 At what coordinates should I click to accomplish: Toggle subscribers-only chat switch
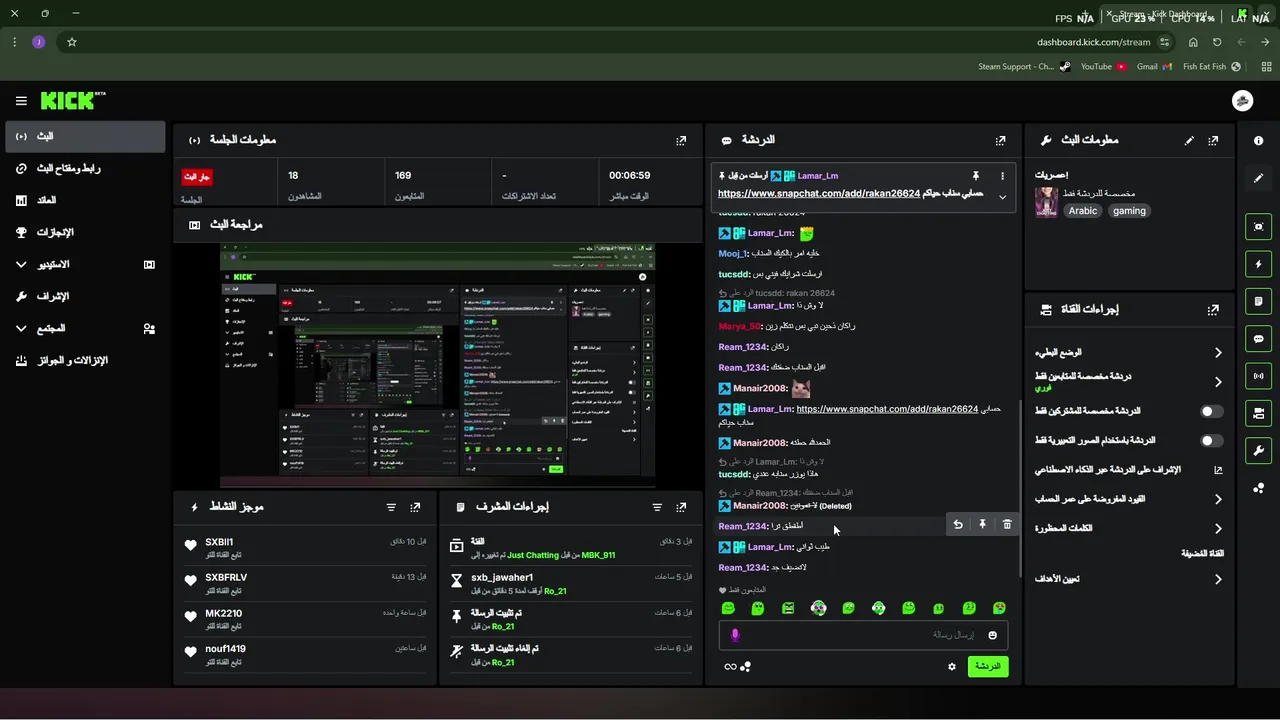coord(1212,411)
